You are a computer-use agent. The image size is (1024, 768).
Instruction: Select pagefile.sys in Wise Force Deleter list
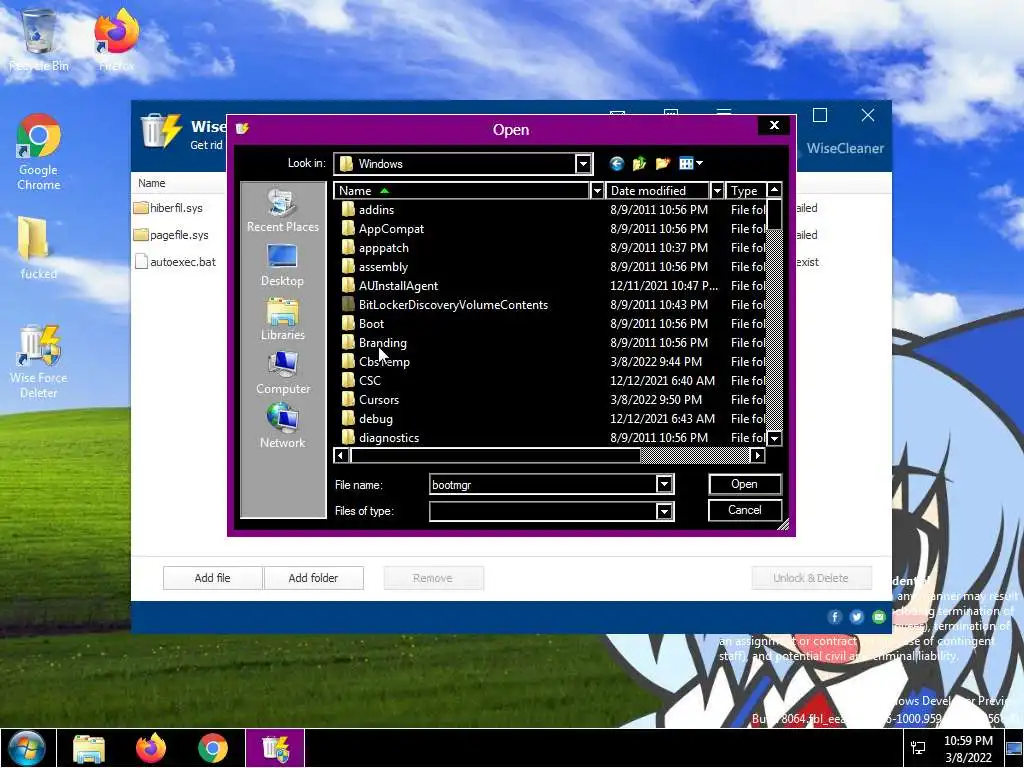click(179, 234)
